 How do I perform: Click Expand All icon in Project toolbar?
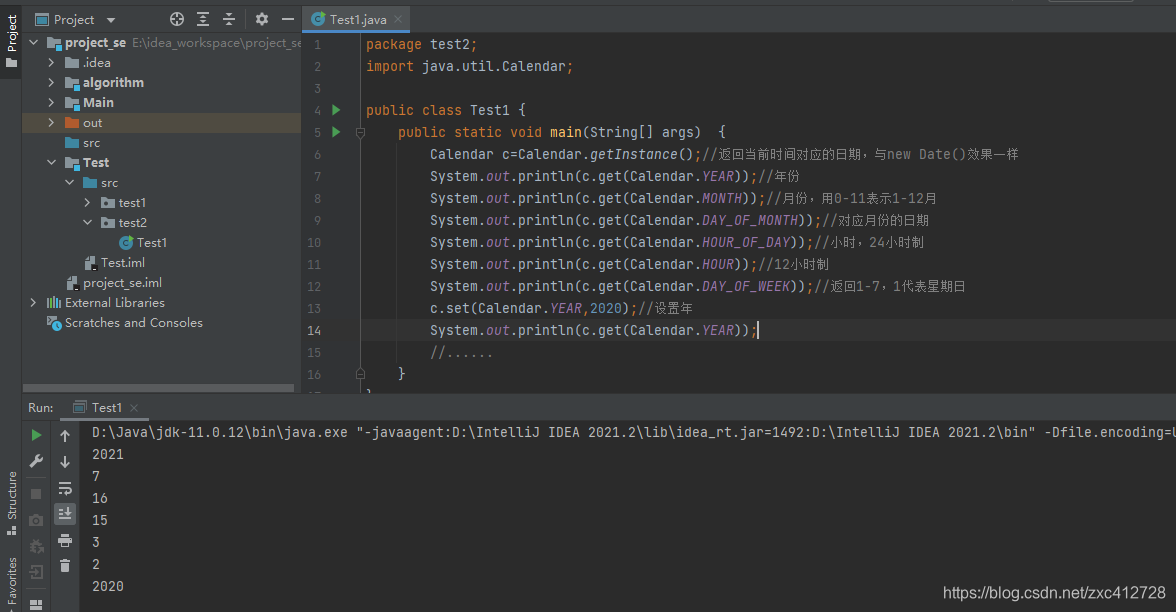pyautogui.click(x=203, y=20)
